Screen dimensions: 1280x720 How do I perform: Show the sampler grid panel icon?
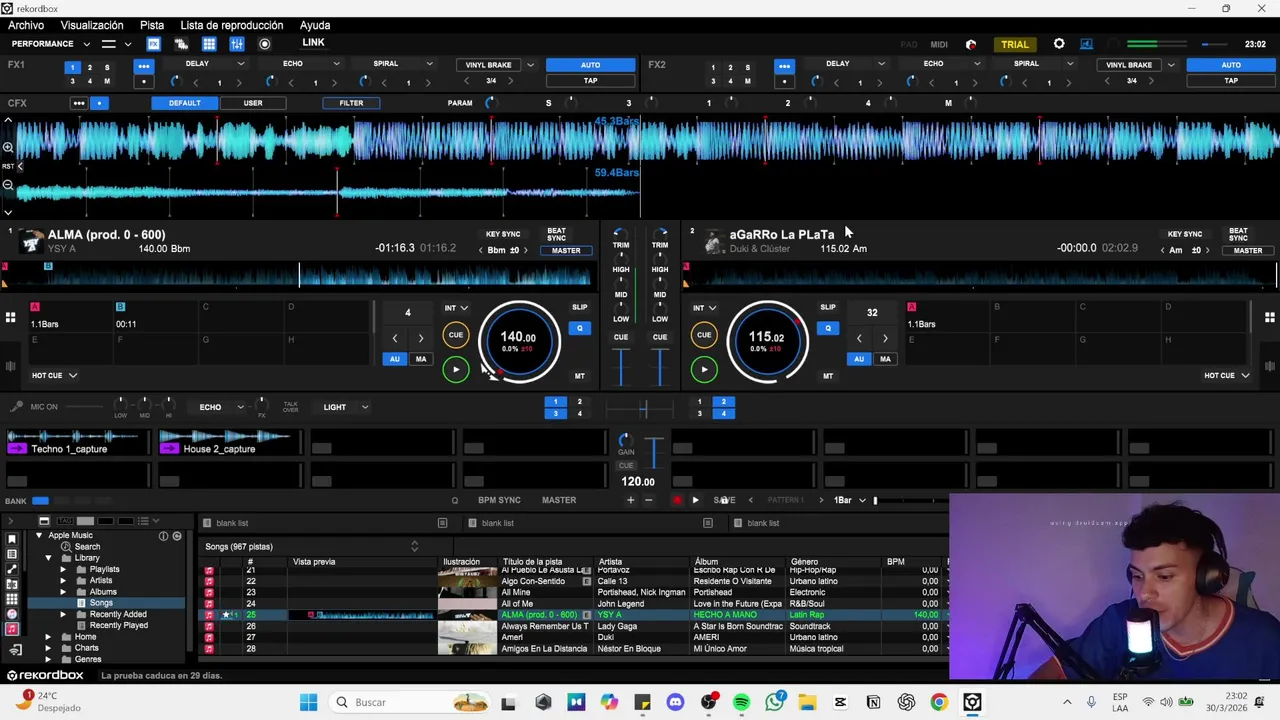tap(209, 44)
